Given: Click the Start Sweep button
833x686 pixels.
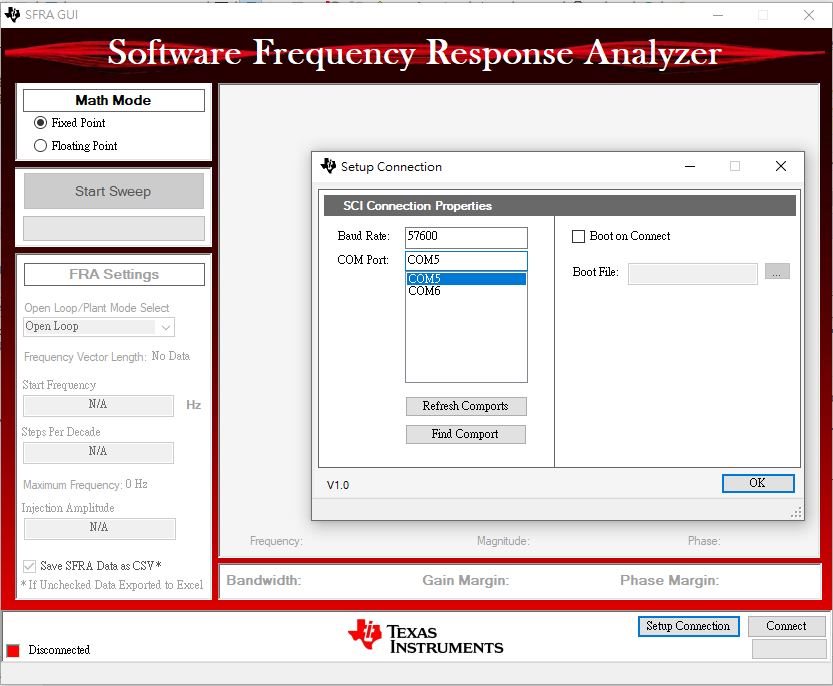Looking at the screenshot, I should coord(113,191).
